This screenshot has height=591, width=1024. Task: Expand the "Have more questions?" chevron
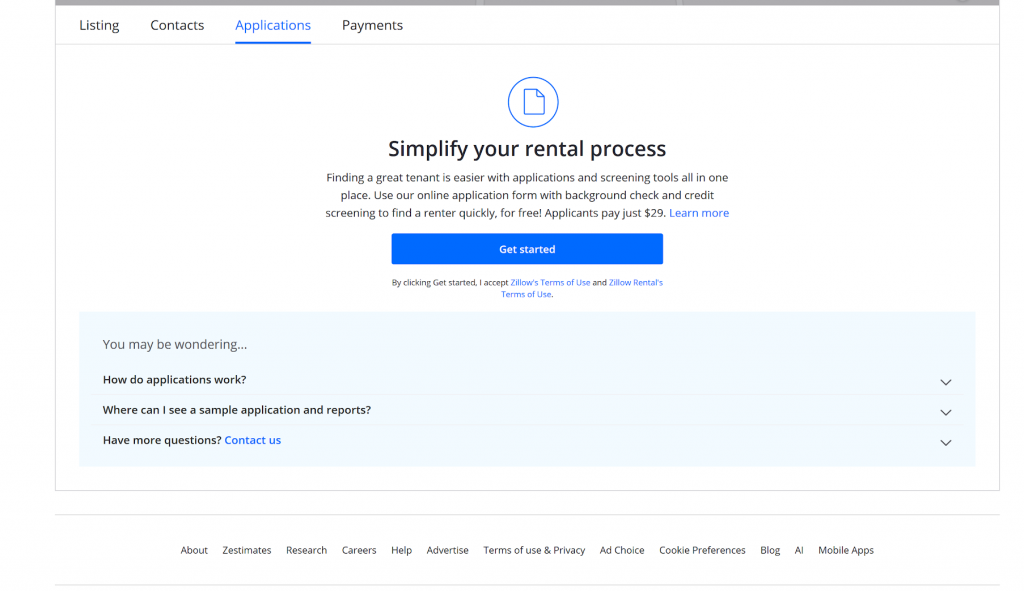pyautogui.click(x=945, y=443)
